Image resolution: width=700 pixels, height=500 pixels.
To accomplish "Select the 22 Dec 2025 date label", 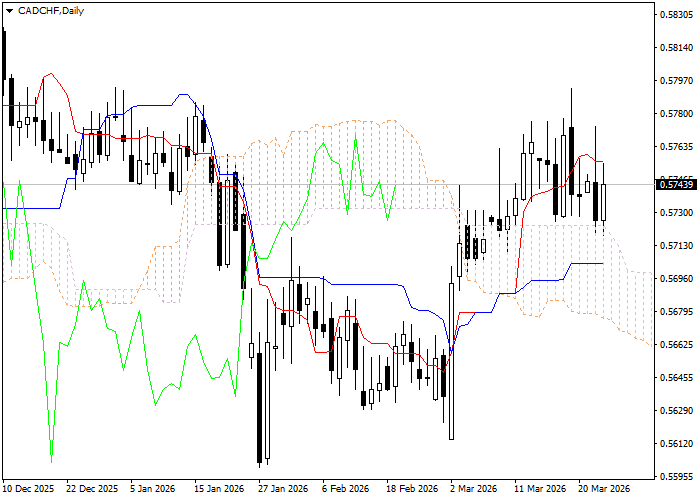I will pyautogui.click(x=92, y=489).
